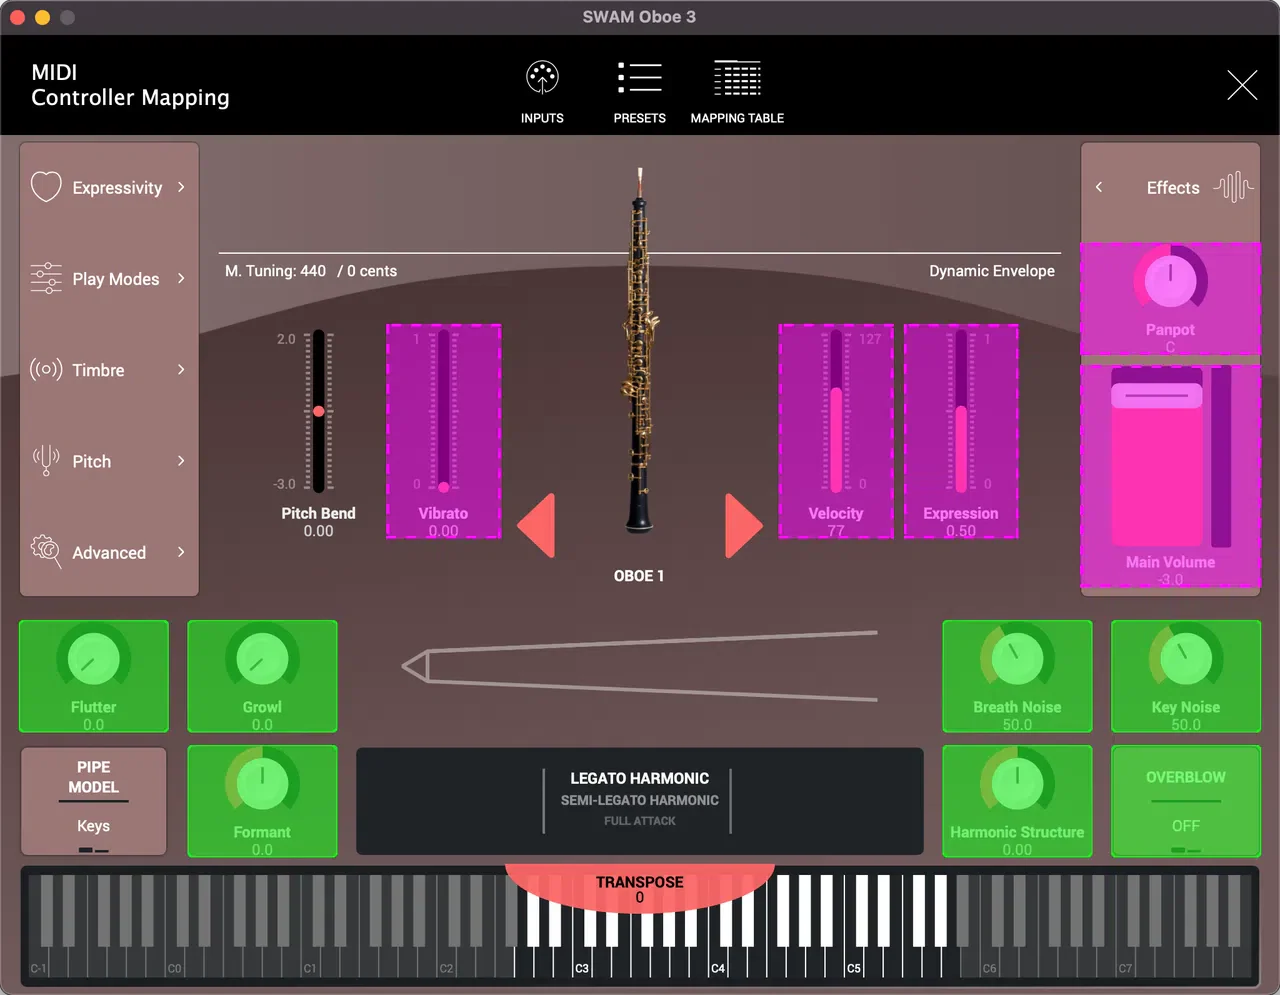Select Semi-Legato Harmonic play mode

point(640,800)
